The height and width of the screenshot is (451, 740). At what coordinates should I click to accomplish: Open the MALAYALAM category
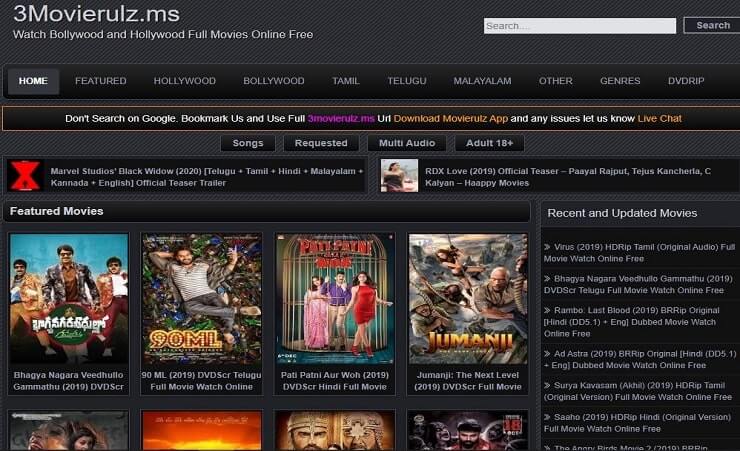(482, 81)
